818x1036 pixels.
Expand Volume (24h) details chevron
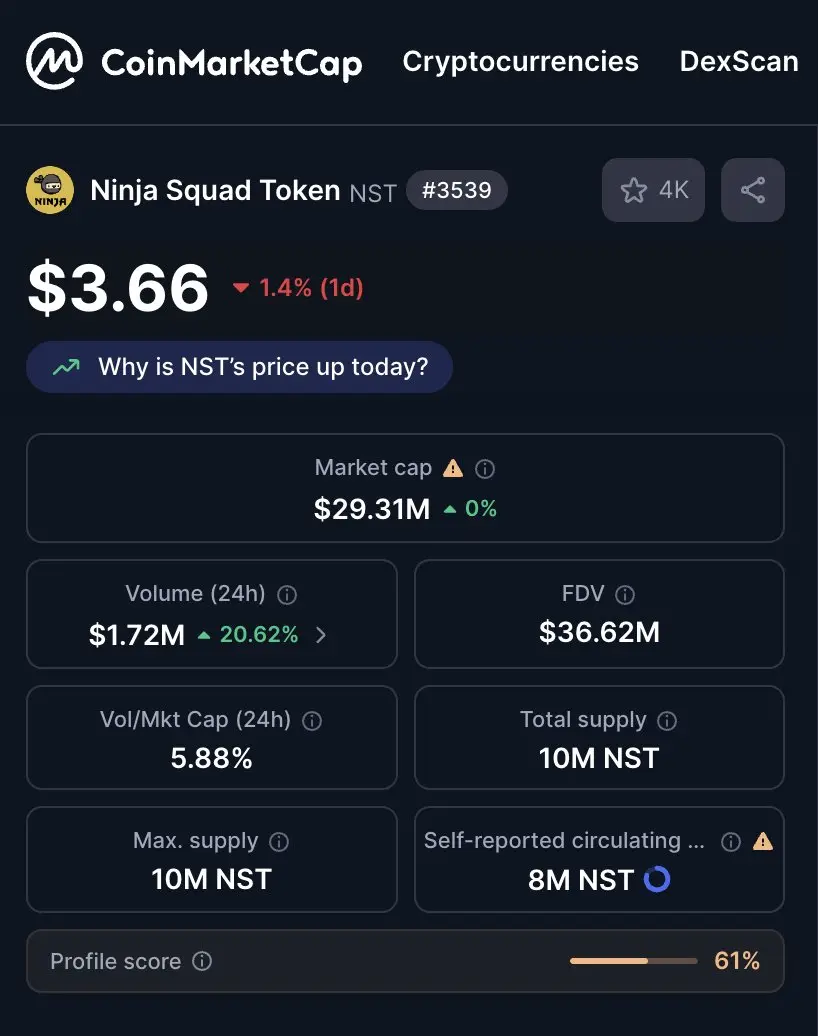coord(321,635)
